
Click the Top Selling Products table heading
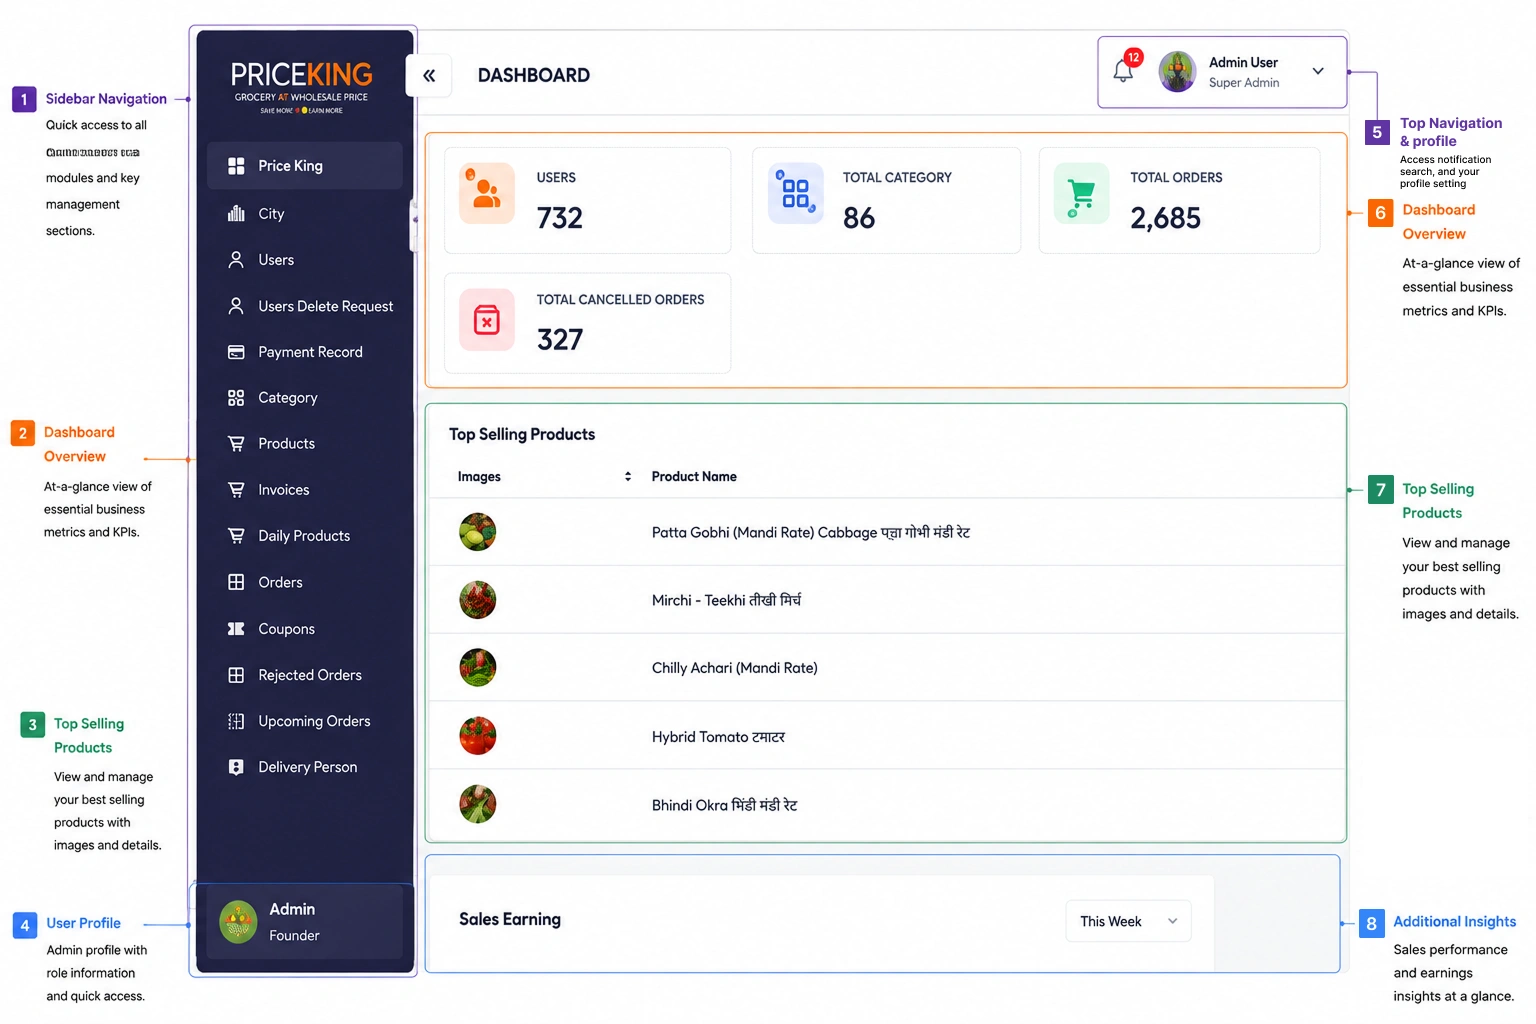[x=522, y=434]
